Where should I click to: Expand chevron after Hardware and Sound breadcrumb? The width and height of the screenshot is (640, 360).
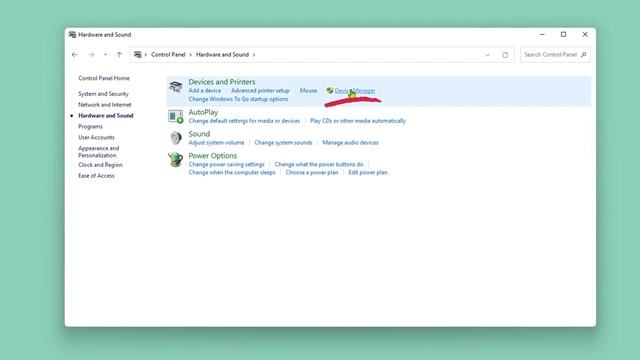254,55
